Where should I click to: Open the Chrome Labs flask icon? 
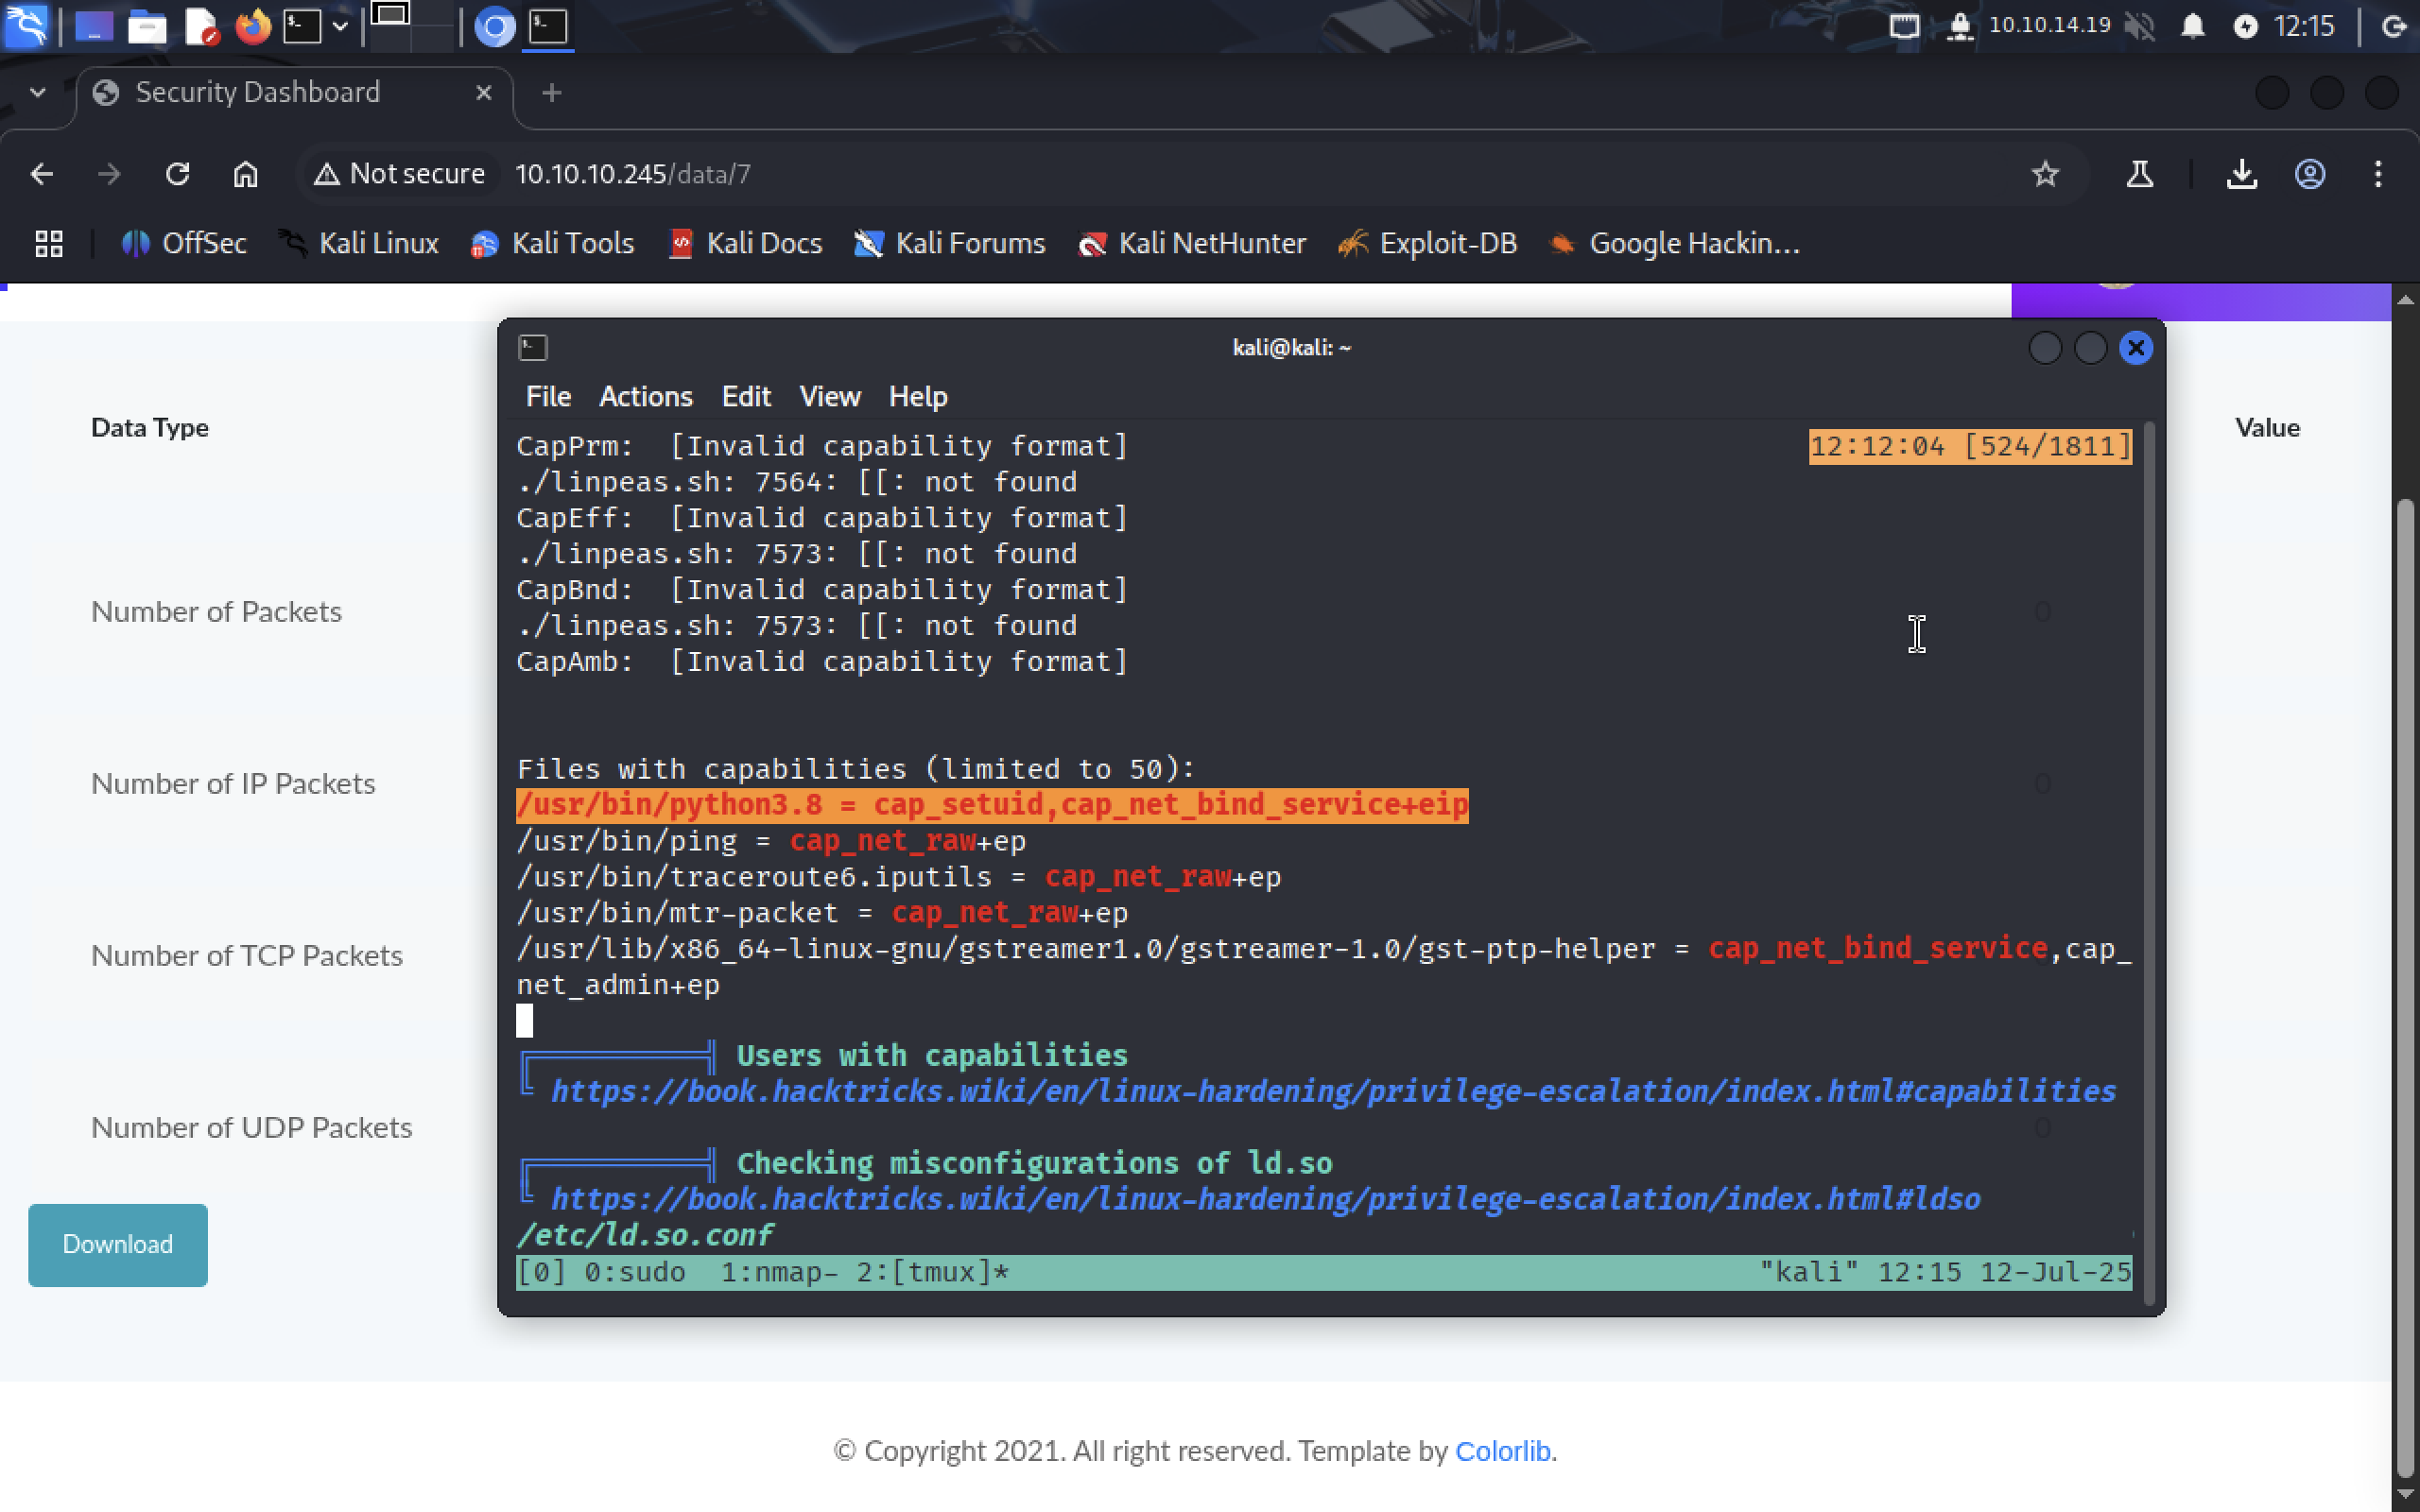(2139, 174)
